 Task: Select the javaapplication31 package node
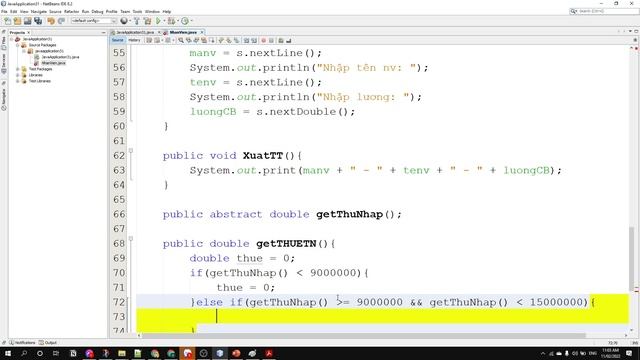click(49, 51)
